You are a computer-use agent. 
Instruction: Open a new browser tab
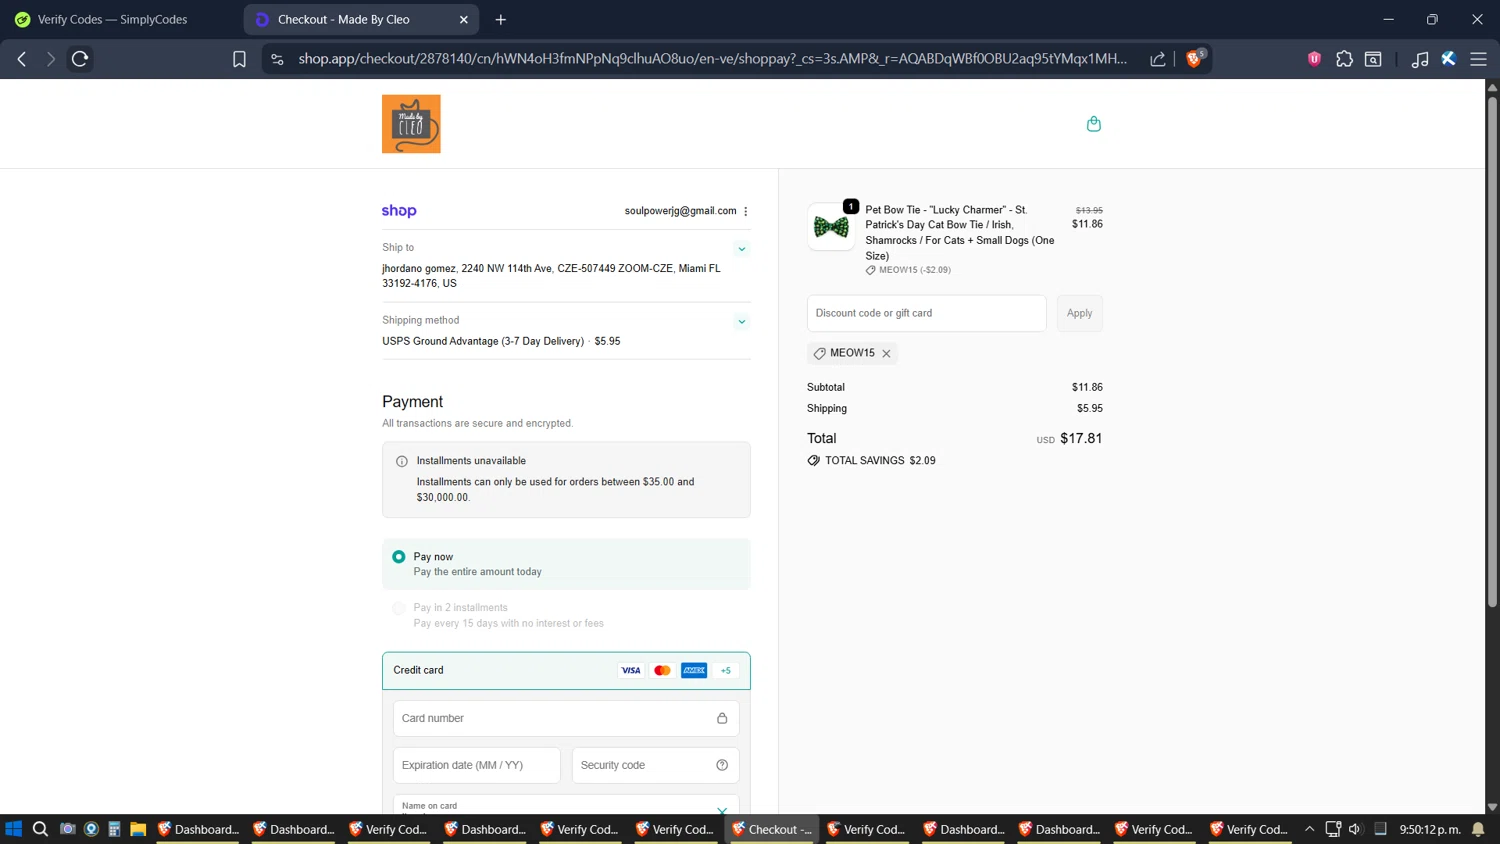tap(501, 19)
